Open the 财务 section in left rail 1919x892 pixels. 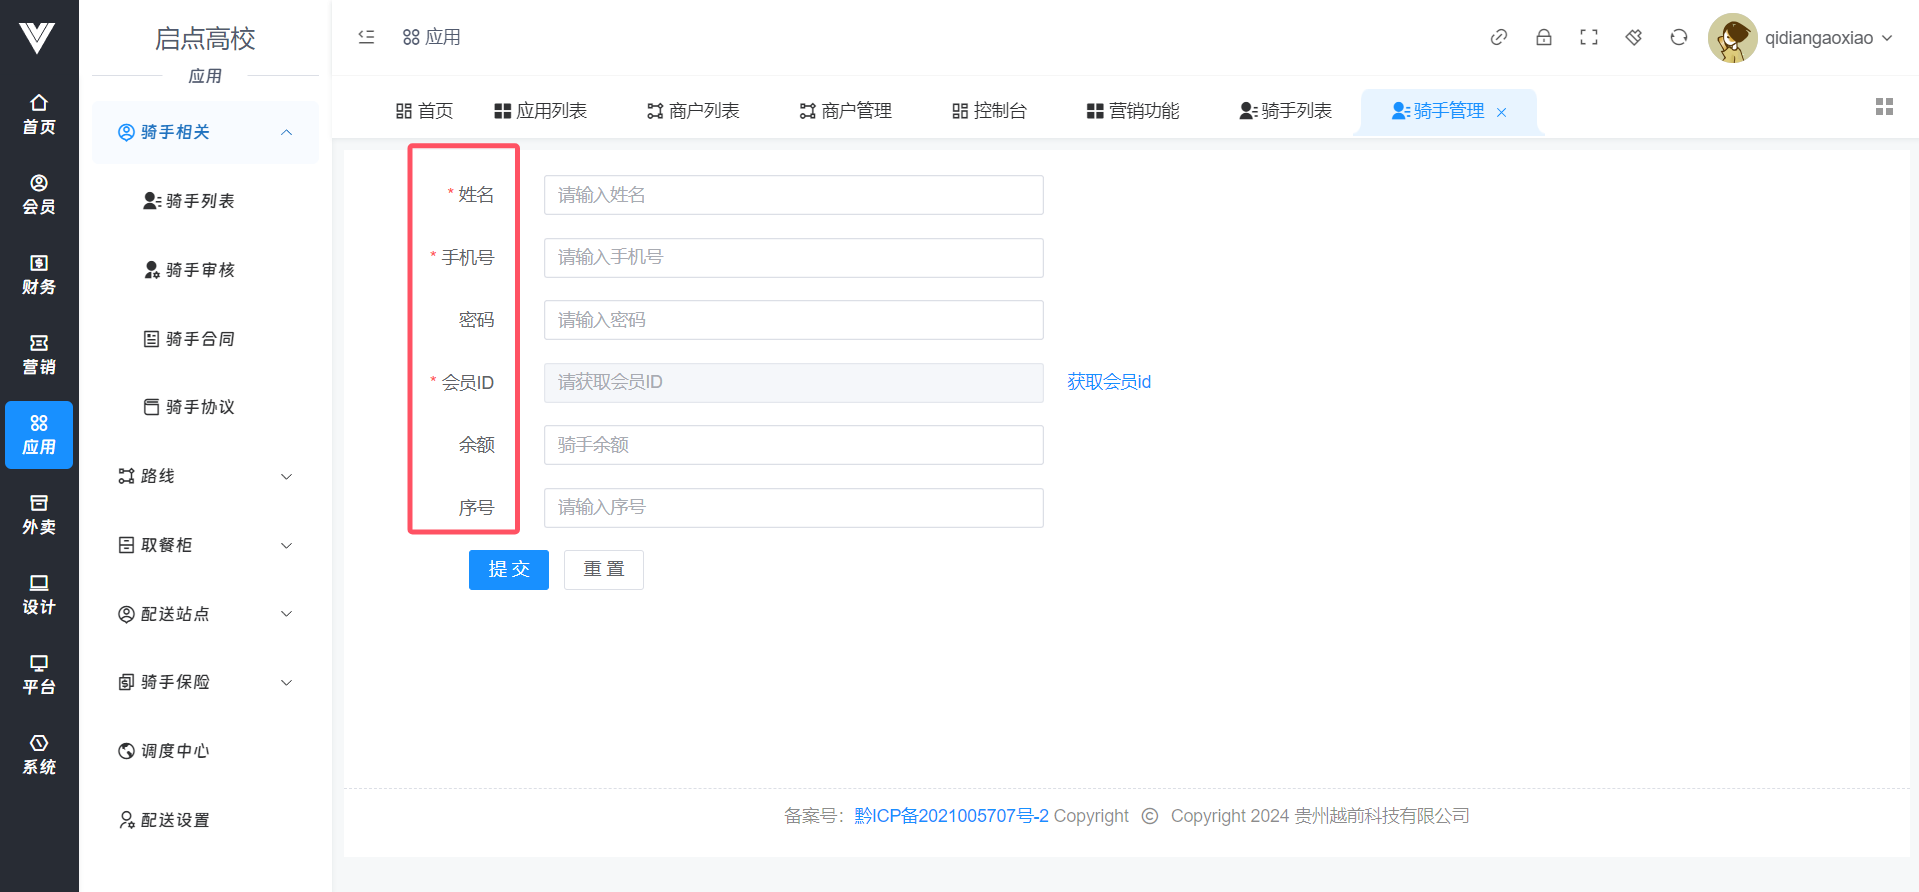click(39, 274)
